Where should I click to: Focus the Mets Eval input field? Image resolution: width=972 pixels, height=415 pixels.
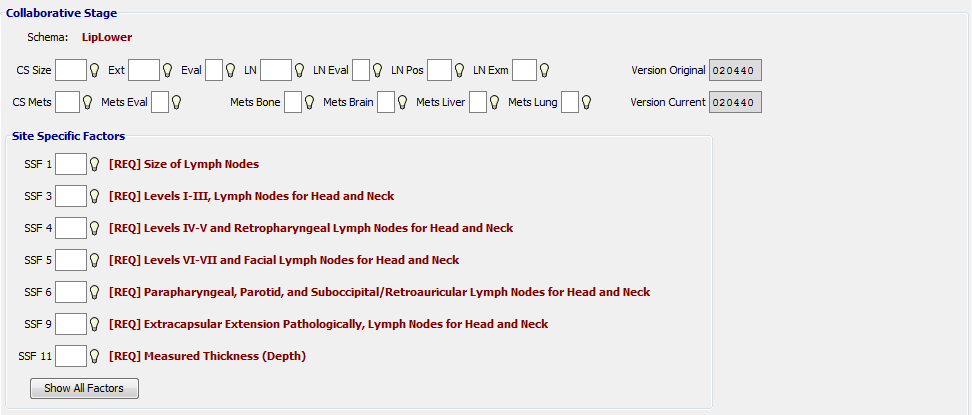click(x=160, y=102)
